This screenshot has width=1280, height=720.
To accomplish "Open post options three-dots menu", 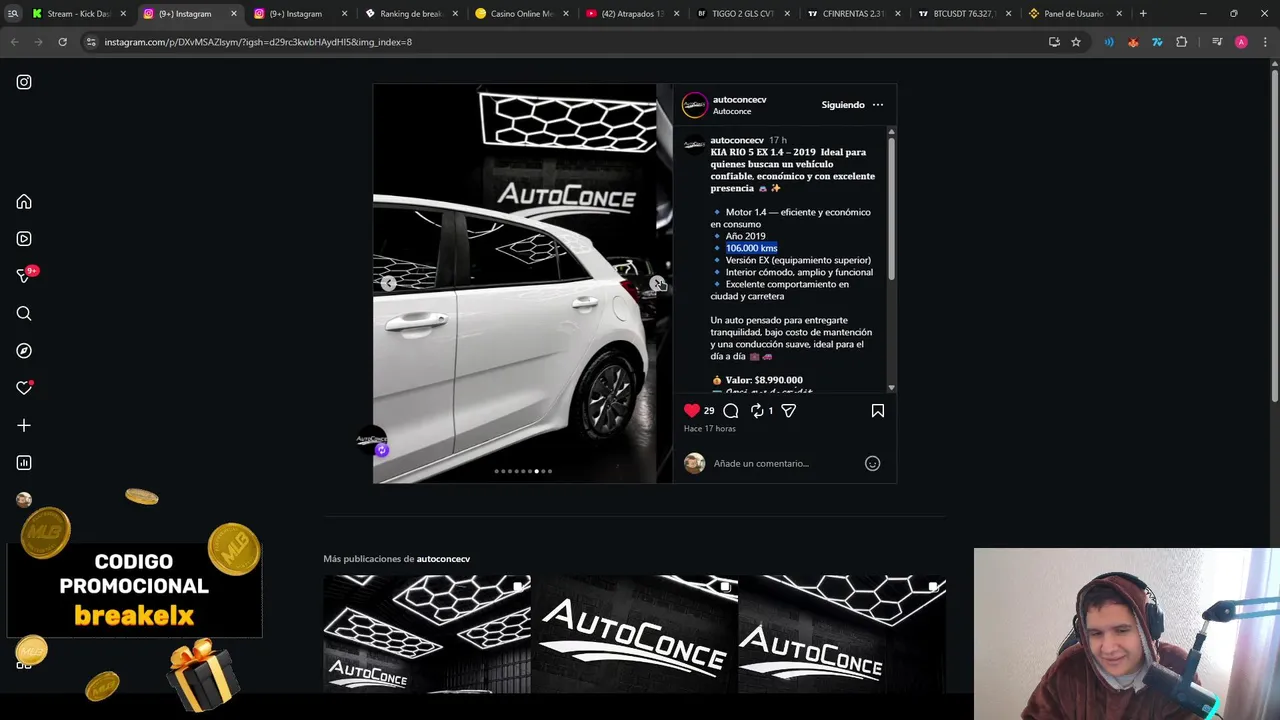I will (x=878, y=105).
